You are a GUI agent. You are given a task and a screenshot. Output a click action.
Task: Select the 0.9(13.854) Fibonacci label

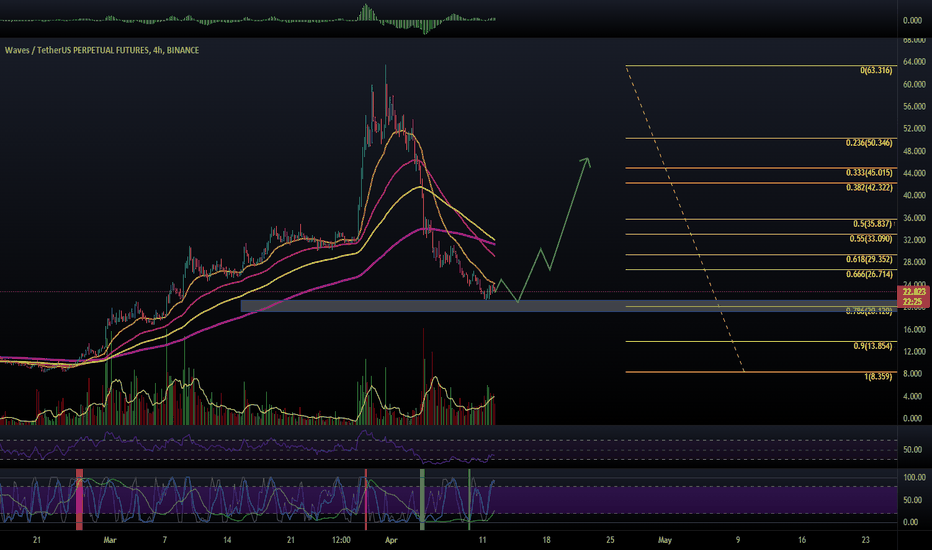[873, 345]
